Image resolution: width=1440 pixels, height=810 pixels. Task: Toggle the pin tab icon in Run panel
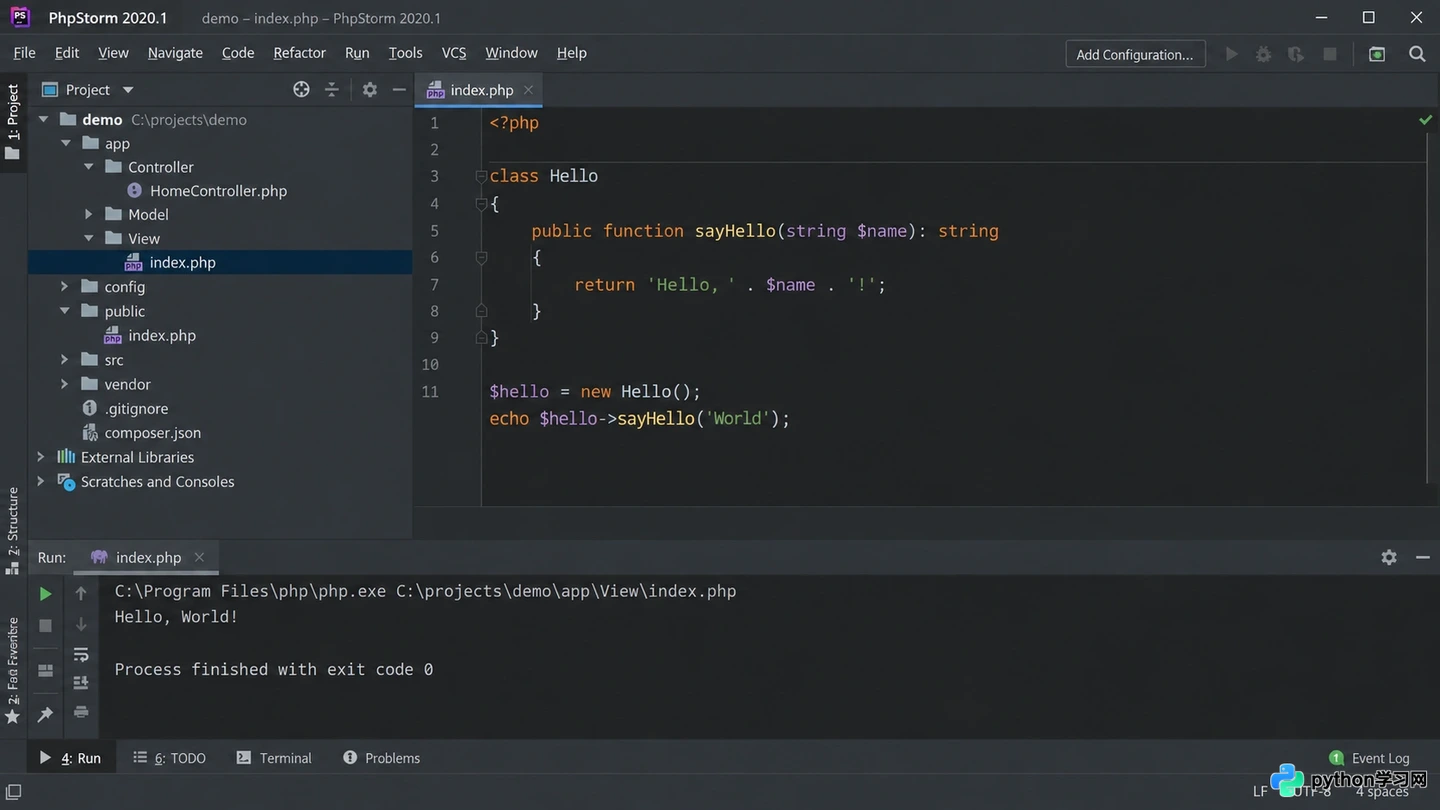click(x=45, y=714)
